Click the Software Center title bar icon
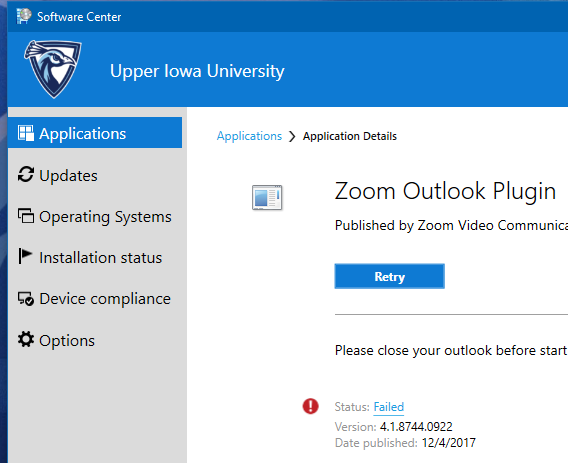Viewport: 568px width, 463px height. (24, 16)
